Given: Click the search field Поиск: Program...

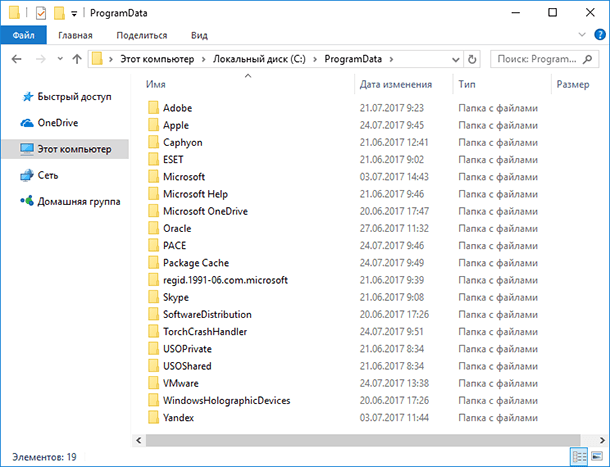Looking at the screenshot, I should pyautogui.click(x=537, y=59).
